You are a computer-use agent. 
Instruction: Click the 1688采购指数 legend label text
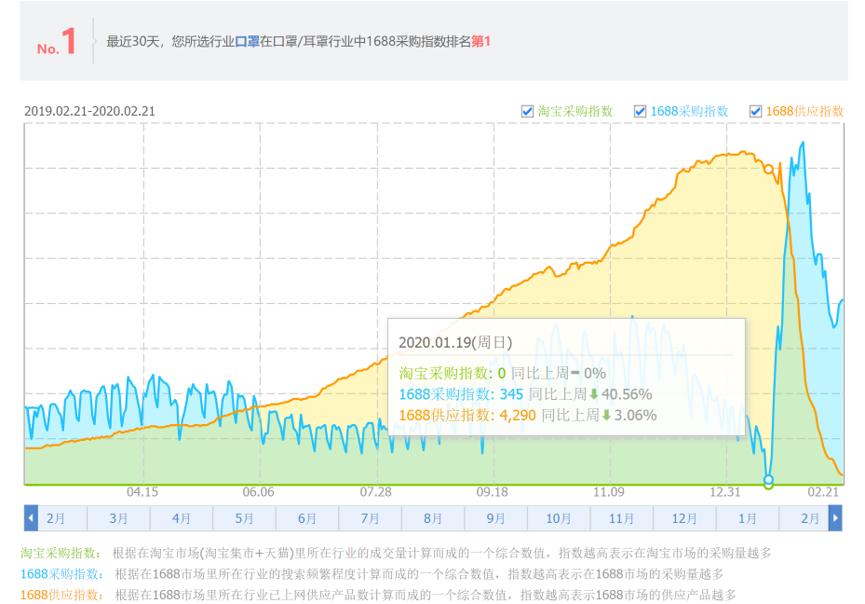click(689, 111)
